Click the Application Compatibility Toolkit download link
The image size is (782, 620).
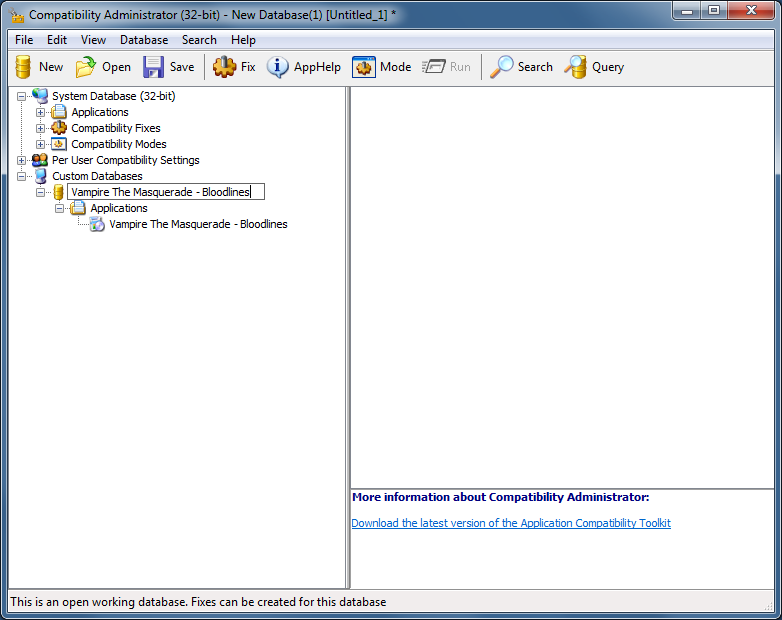pos(511,523)
